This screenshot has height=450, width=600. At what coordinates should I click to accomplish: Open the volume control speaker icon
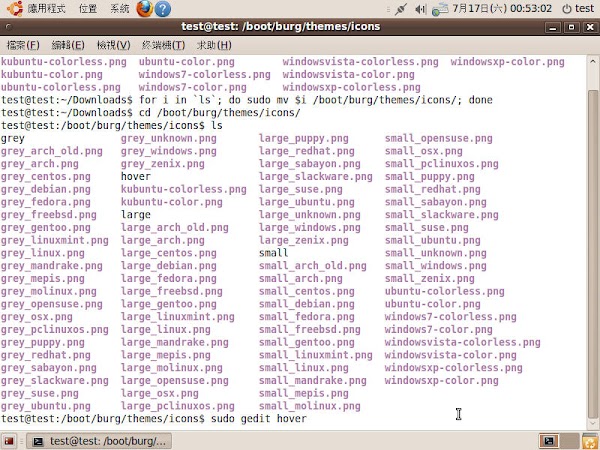420,9
